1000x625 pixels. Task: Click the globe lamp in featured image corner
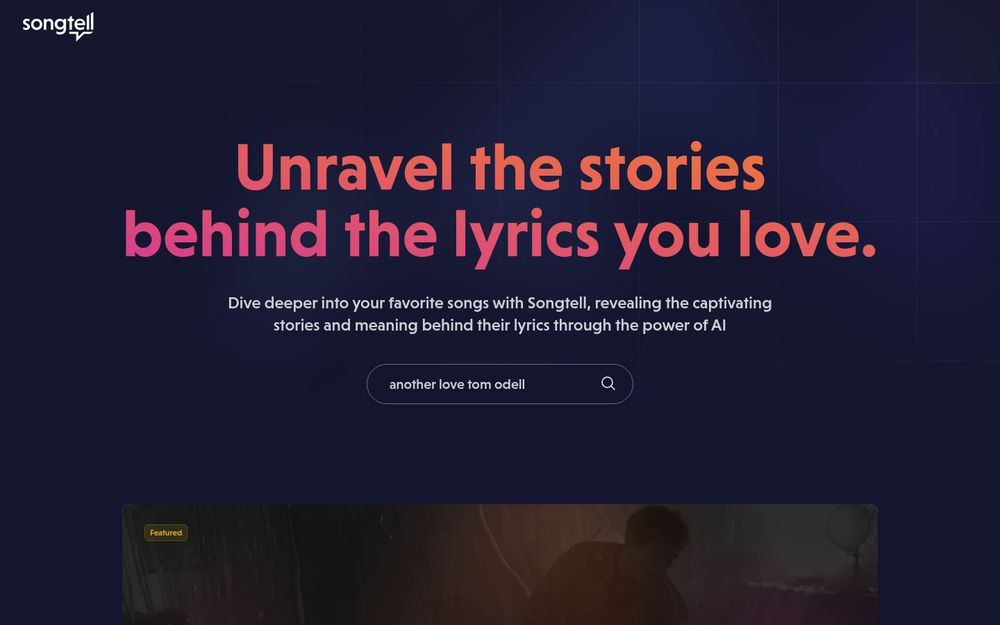pos(850,528)
